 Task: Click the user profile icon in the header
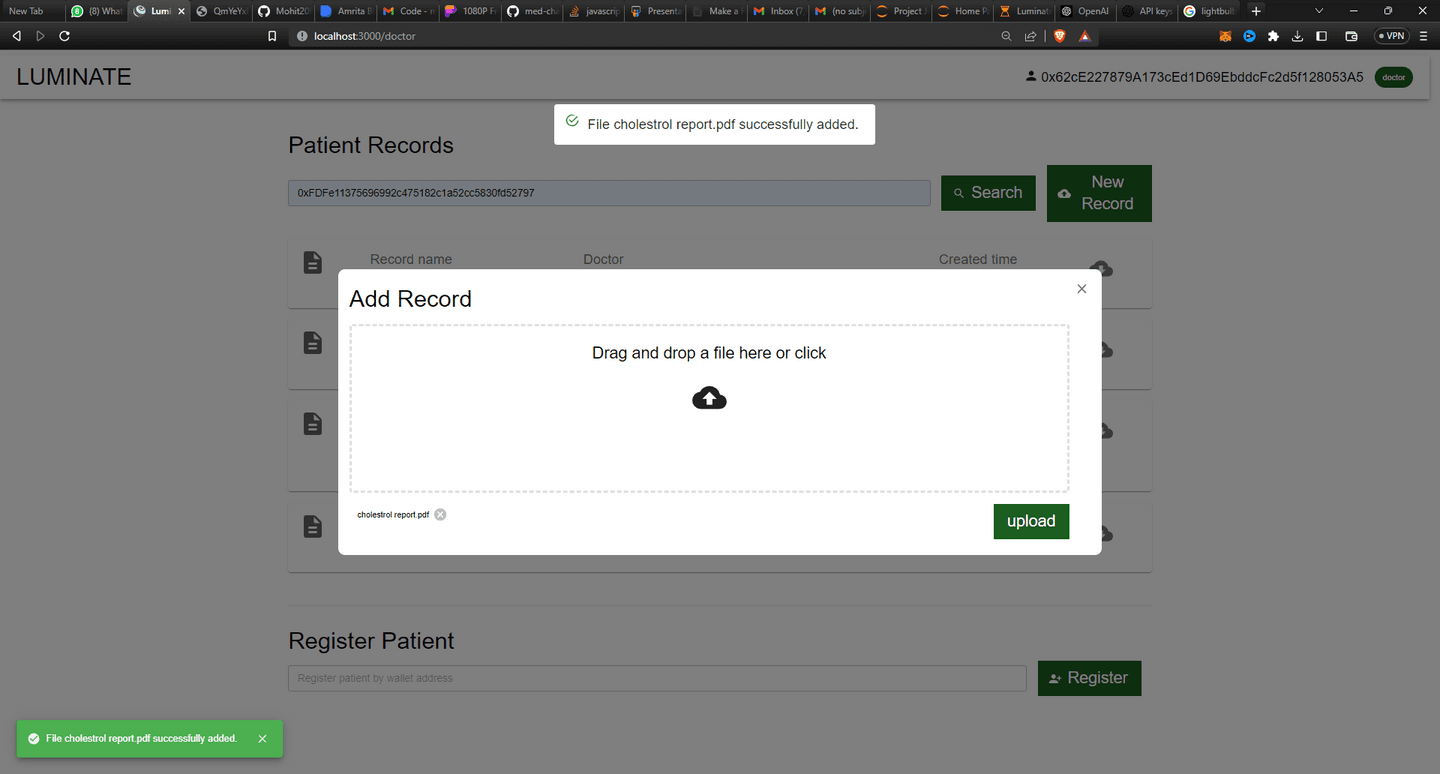point(1030,76)
